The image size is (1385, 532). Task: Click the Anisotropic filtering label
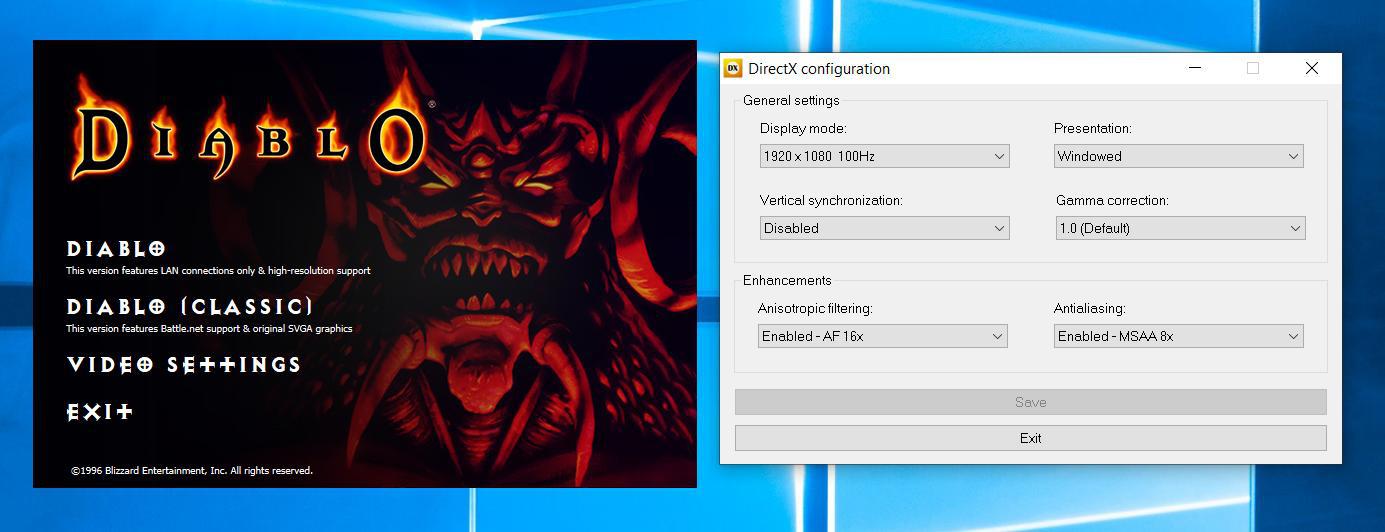click(815, 309)
